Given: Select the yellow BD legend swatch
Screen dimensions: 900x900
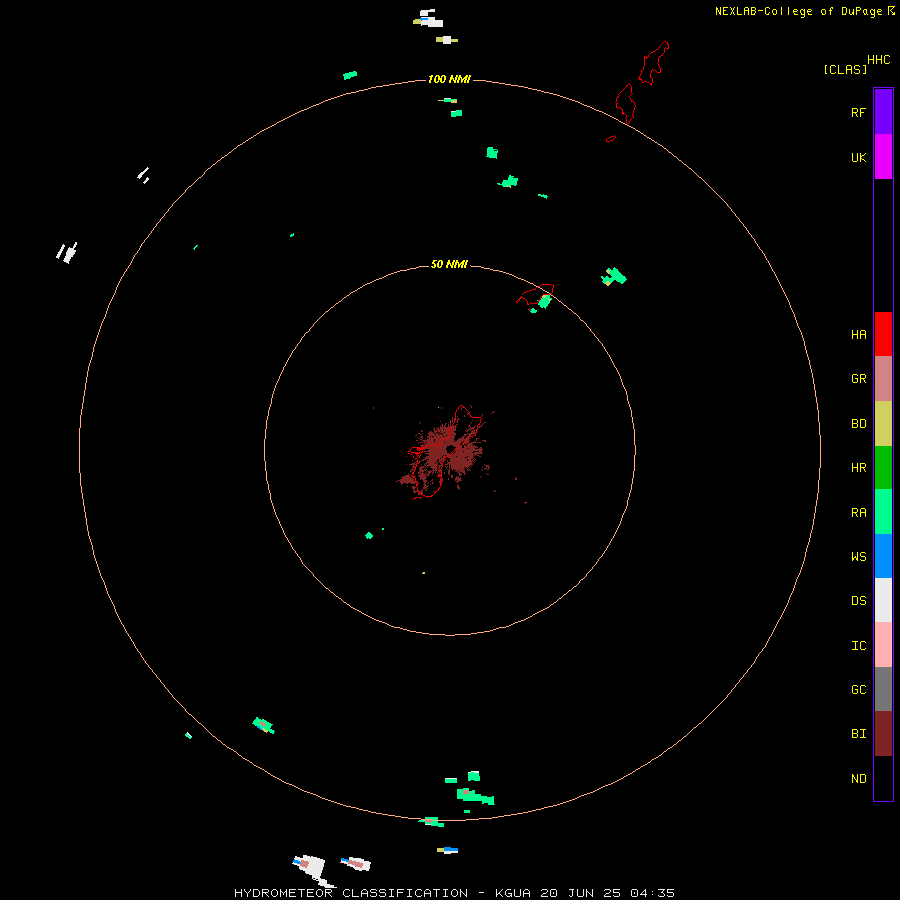Looking at the screenshot, I should [x=883, y=424].
